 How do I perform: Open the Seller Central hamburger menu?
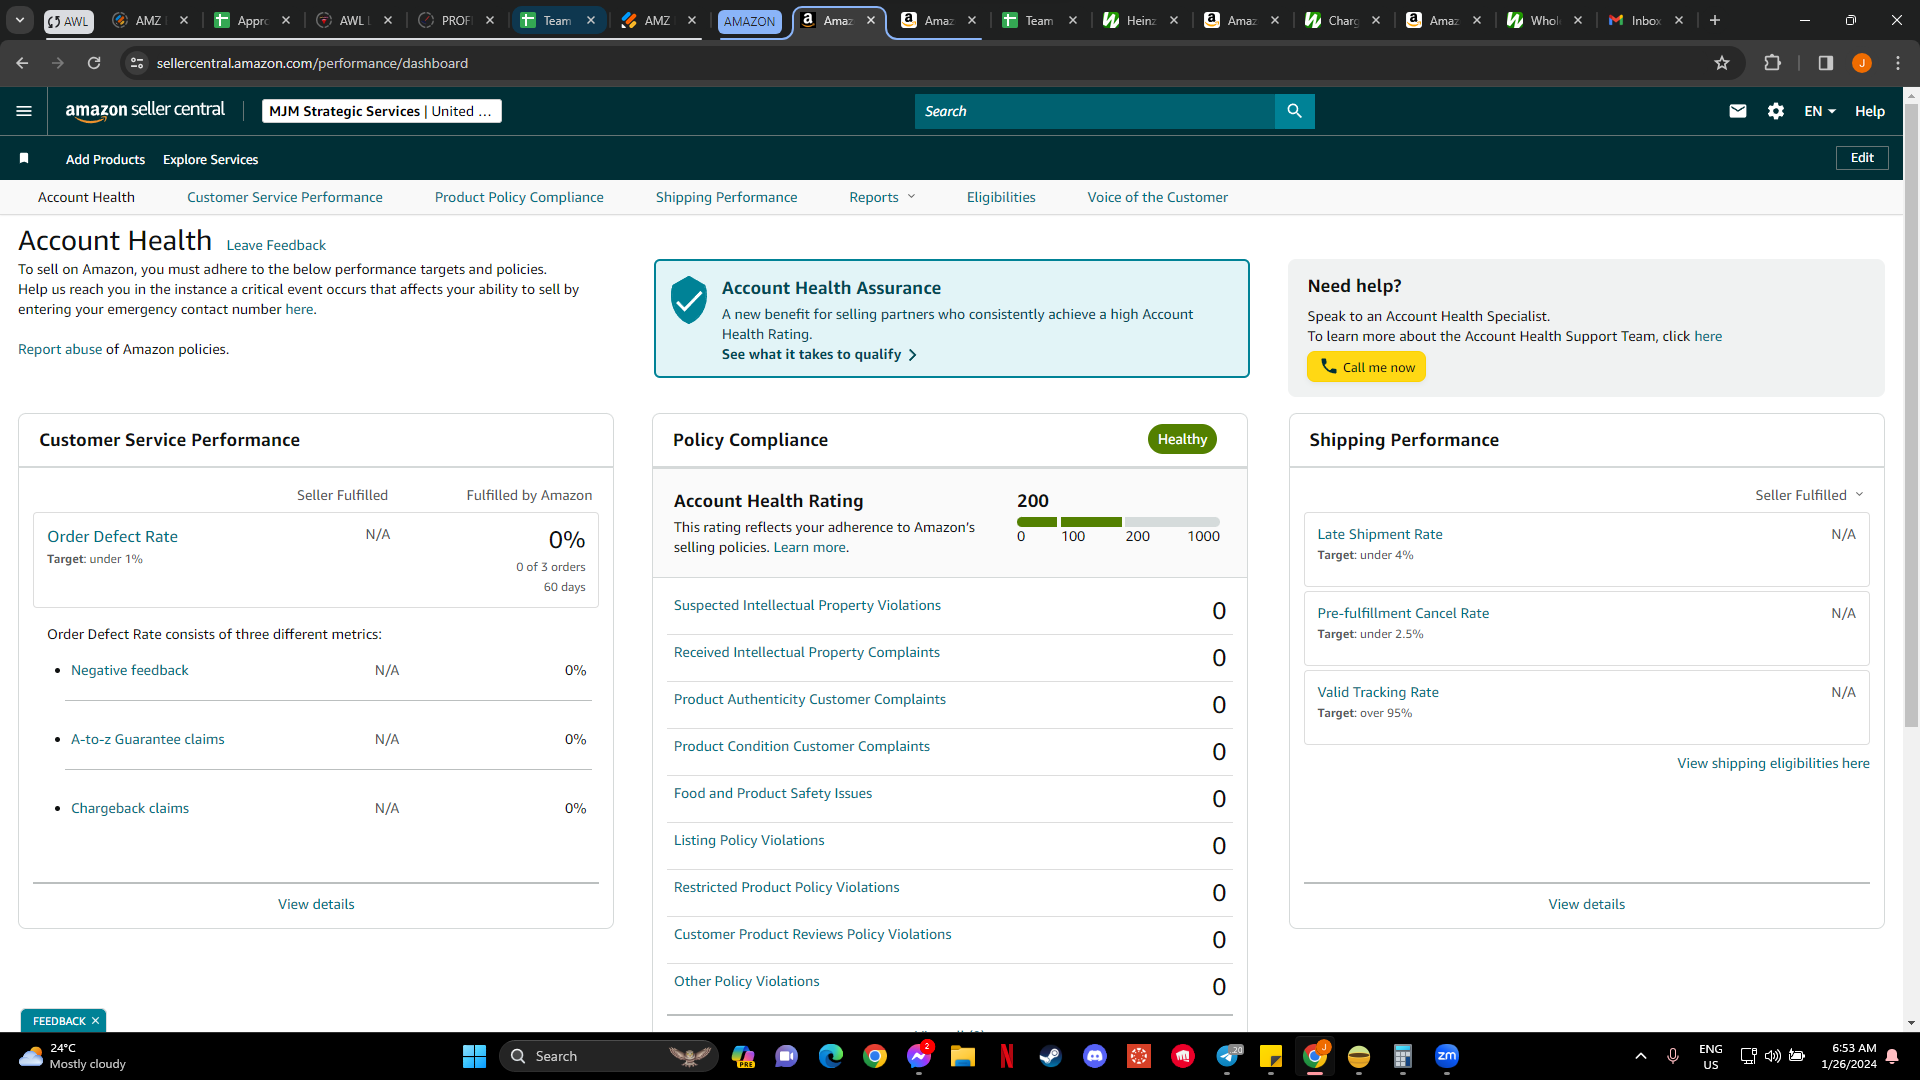coord(24,111)
